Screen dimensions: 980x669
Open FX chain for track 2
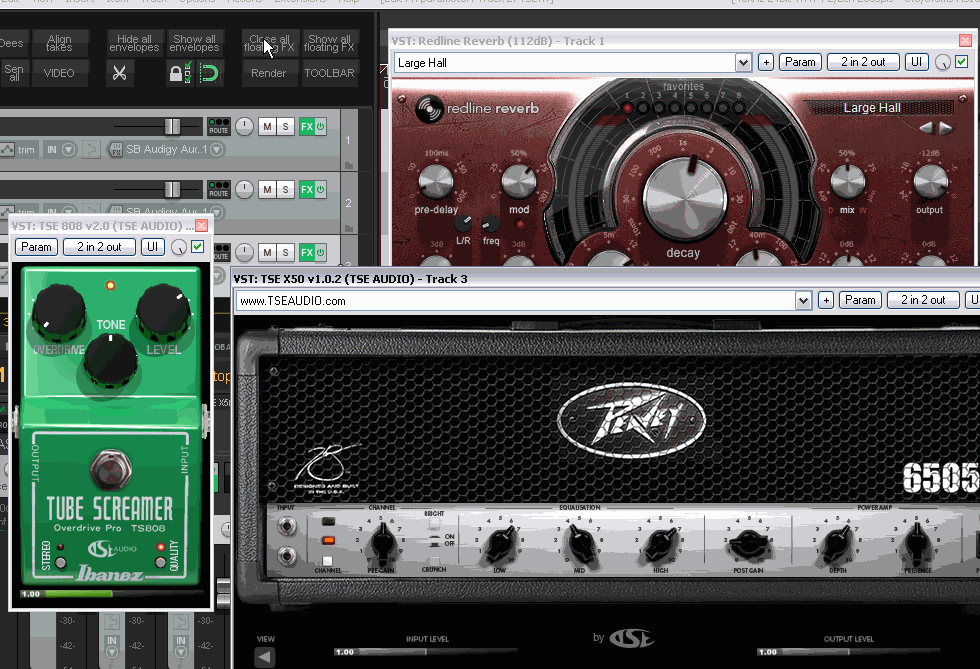click(306, 189)
